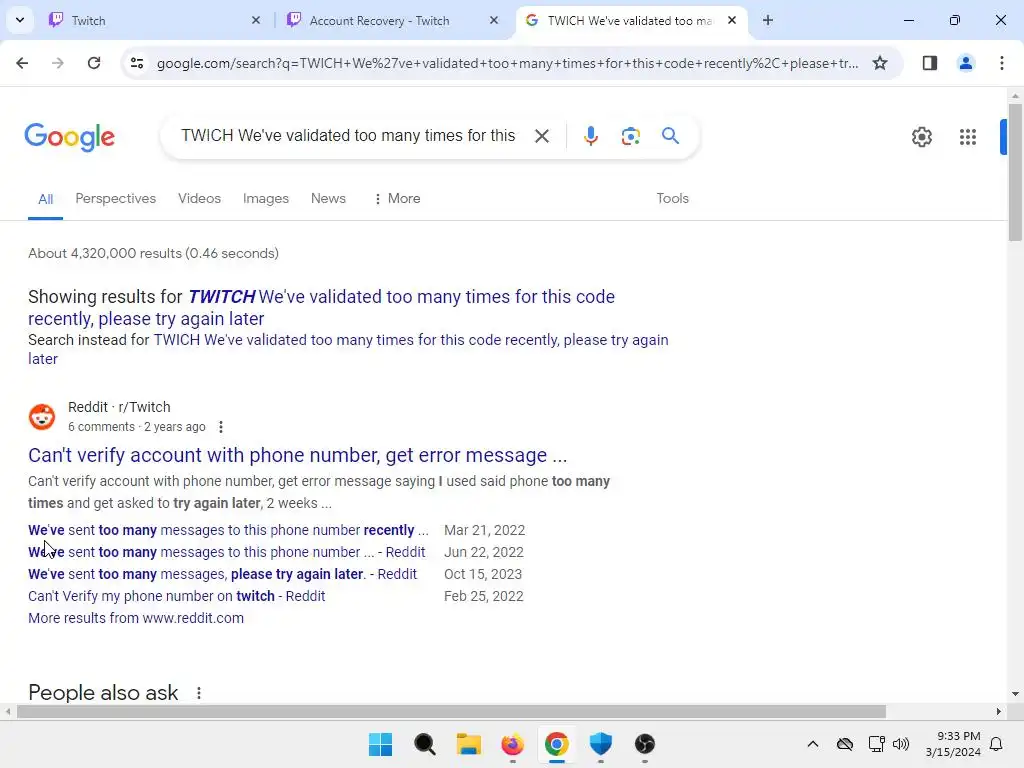Click inside the Google search field
The width and height of the screenshot is (1024, 768).
348,136
